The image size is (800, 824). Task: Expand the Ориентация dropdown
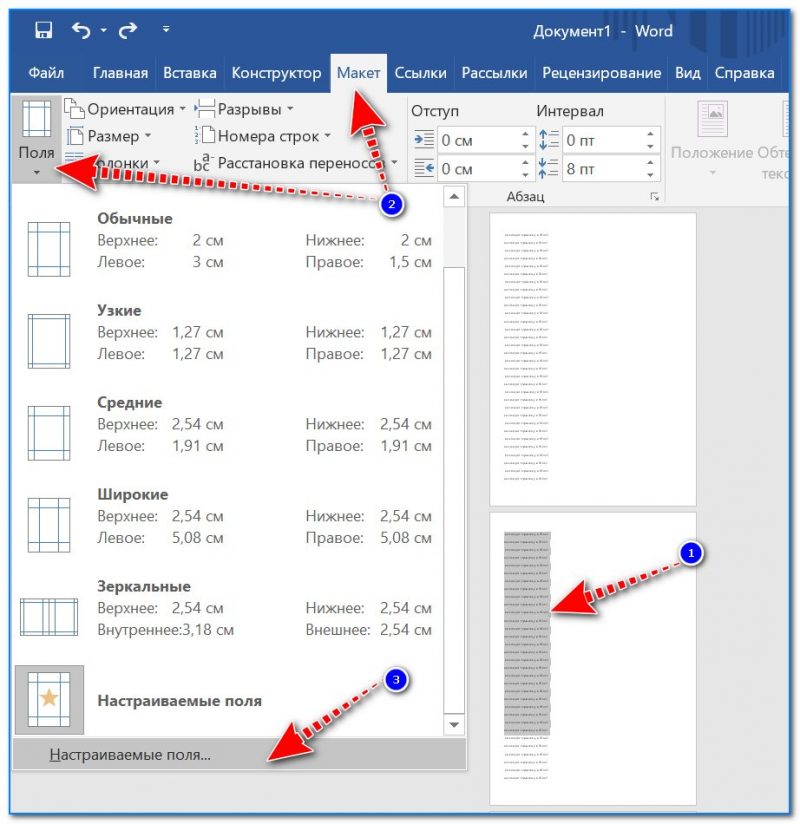125,109
